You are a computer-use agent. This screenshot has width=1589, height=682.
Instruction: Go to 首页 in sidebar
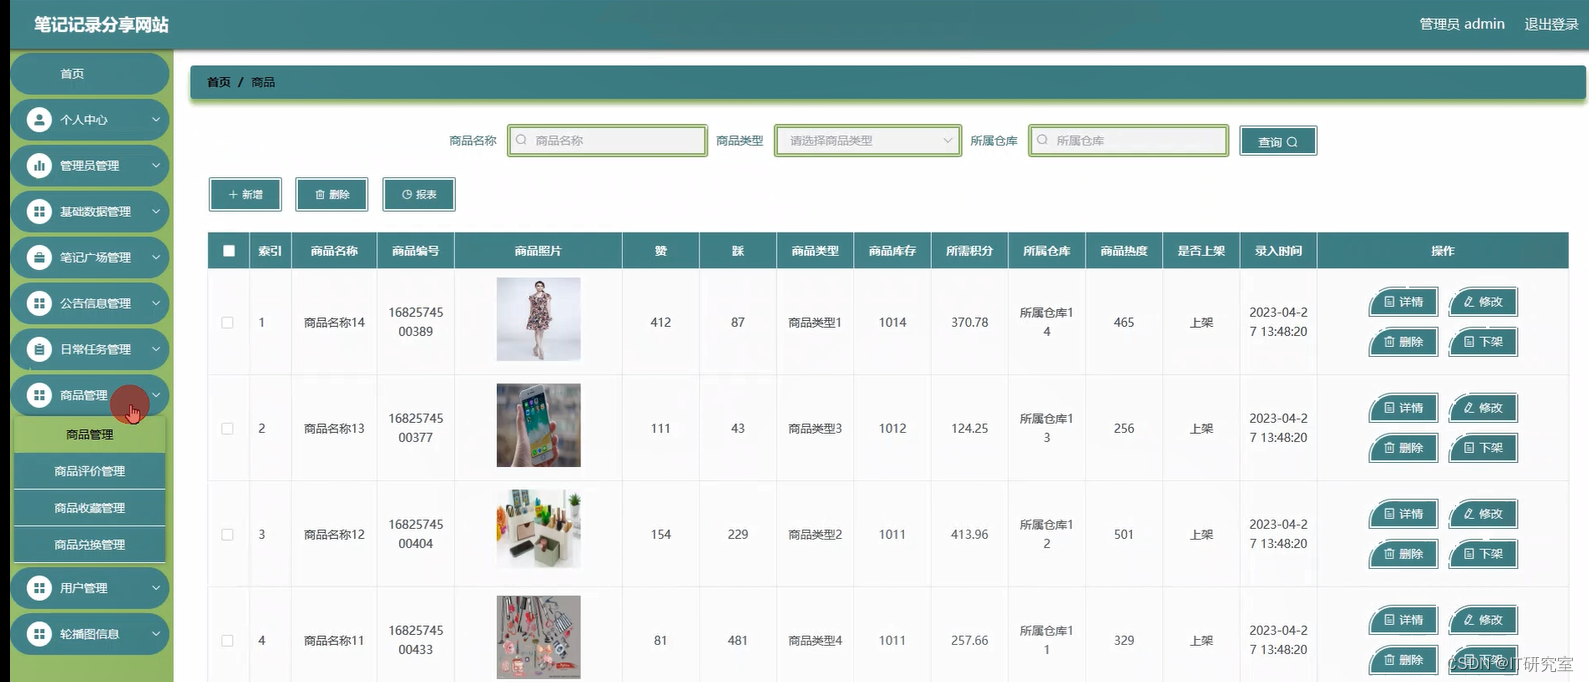tap(90, 74)
